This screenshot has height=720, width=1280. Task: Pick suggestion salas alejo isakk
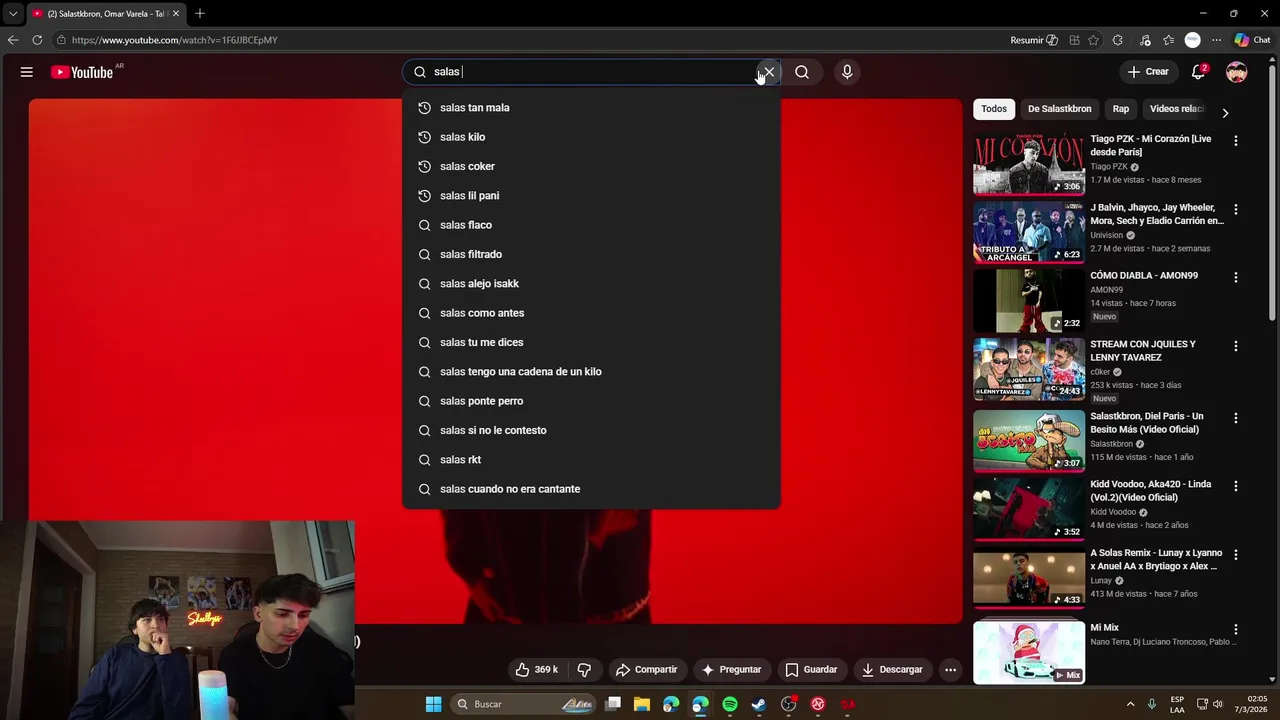pos(591,284)
